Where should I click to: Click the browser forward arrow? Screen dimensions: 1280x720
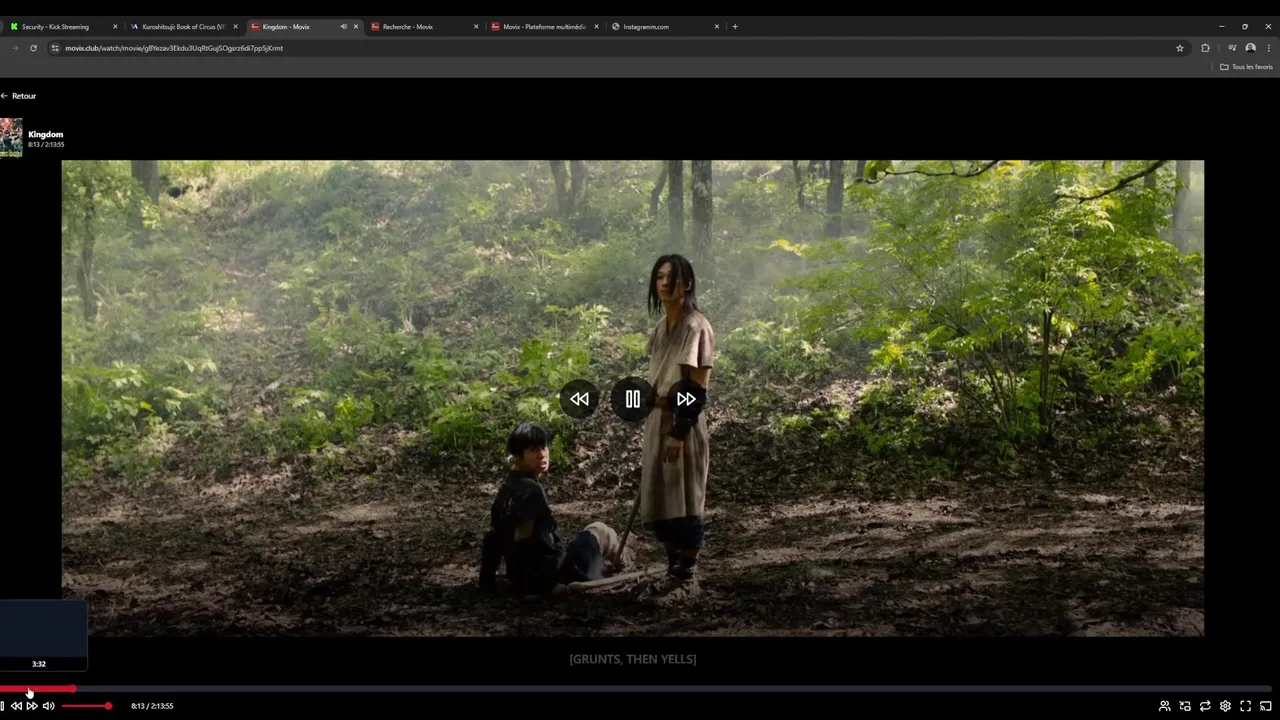tap(14, 48)
